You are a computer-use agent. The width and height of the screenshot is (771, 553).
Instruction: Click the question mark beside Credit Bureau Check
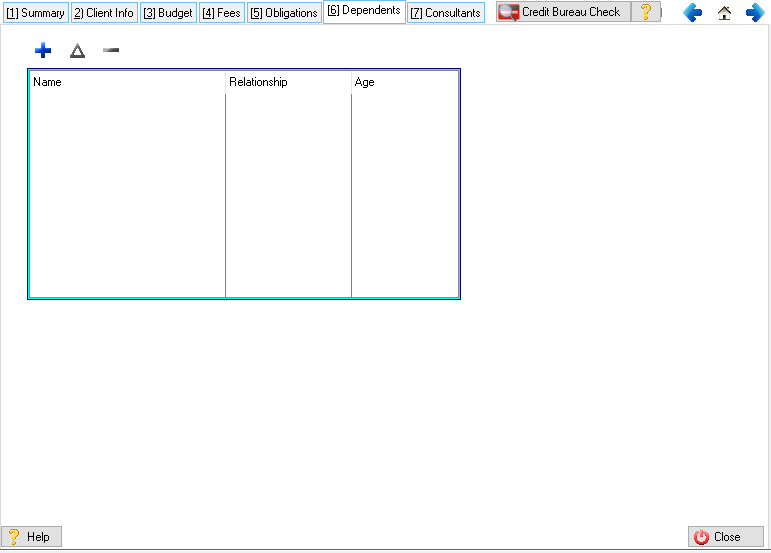(646, 12)
